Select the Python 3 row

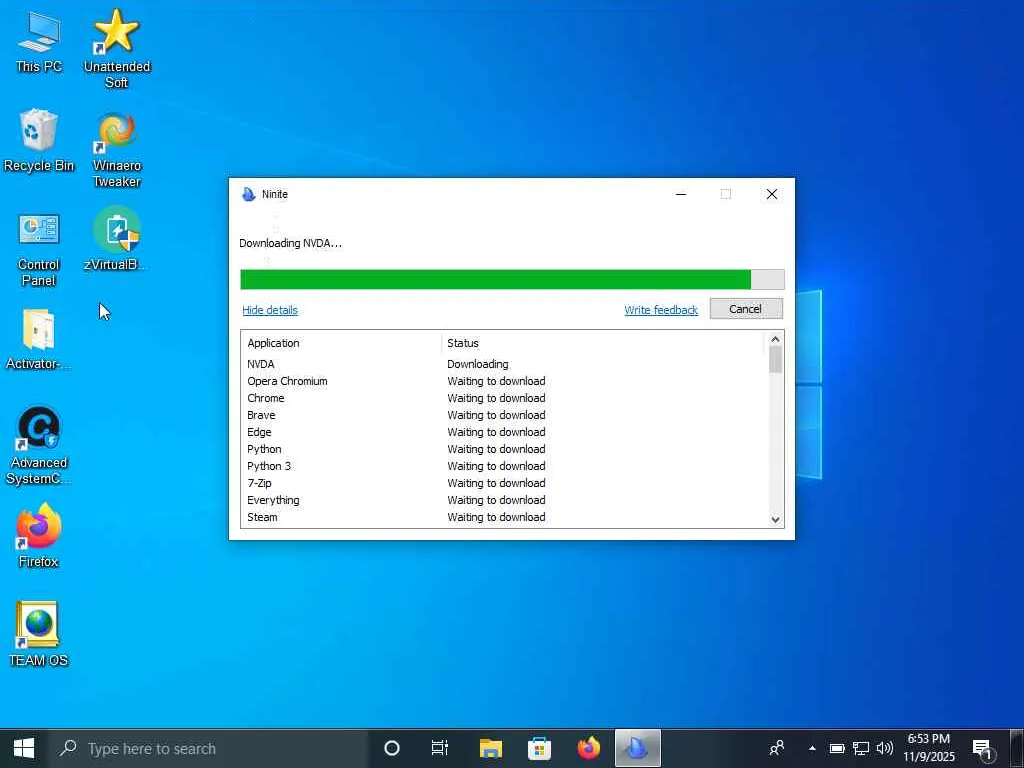tap(504, 466)
